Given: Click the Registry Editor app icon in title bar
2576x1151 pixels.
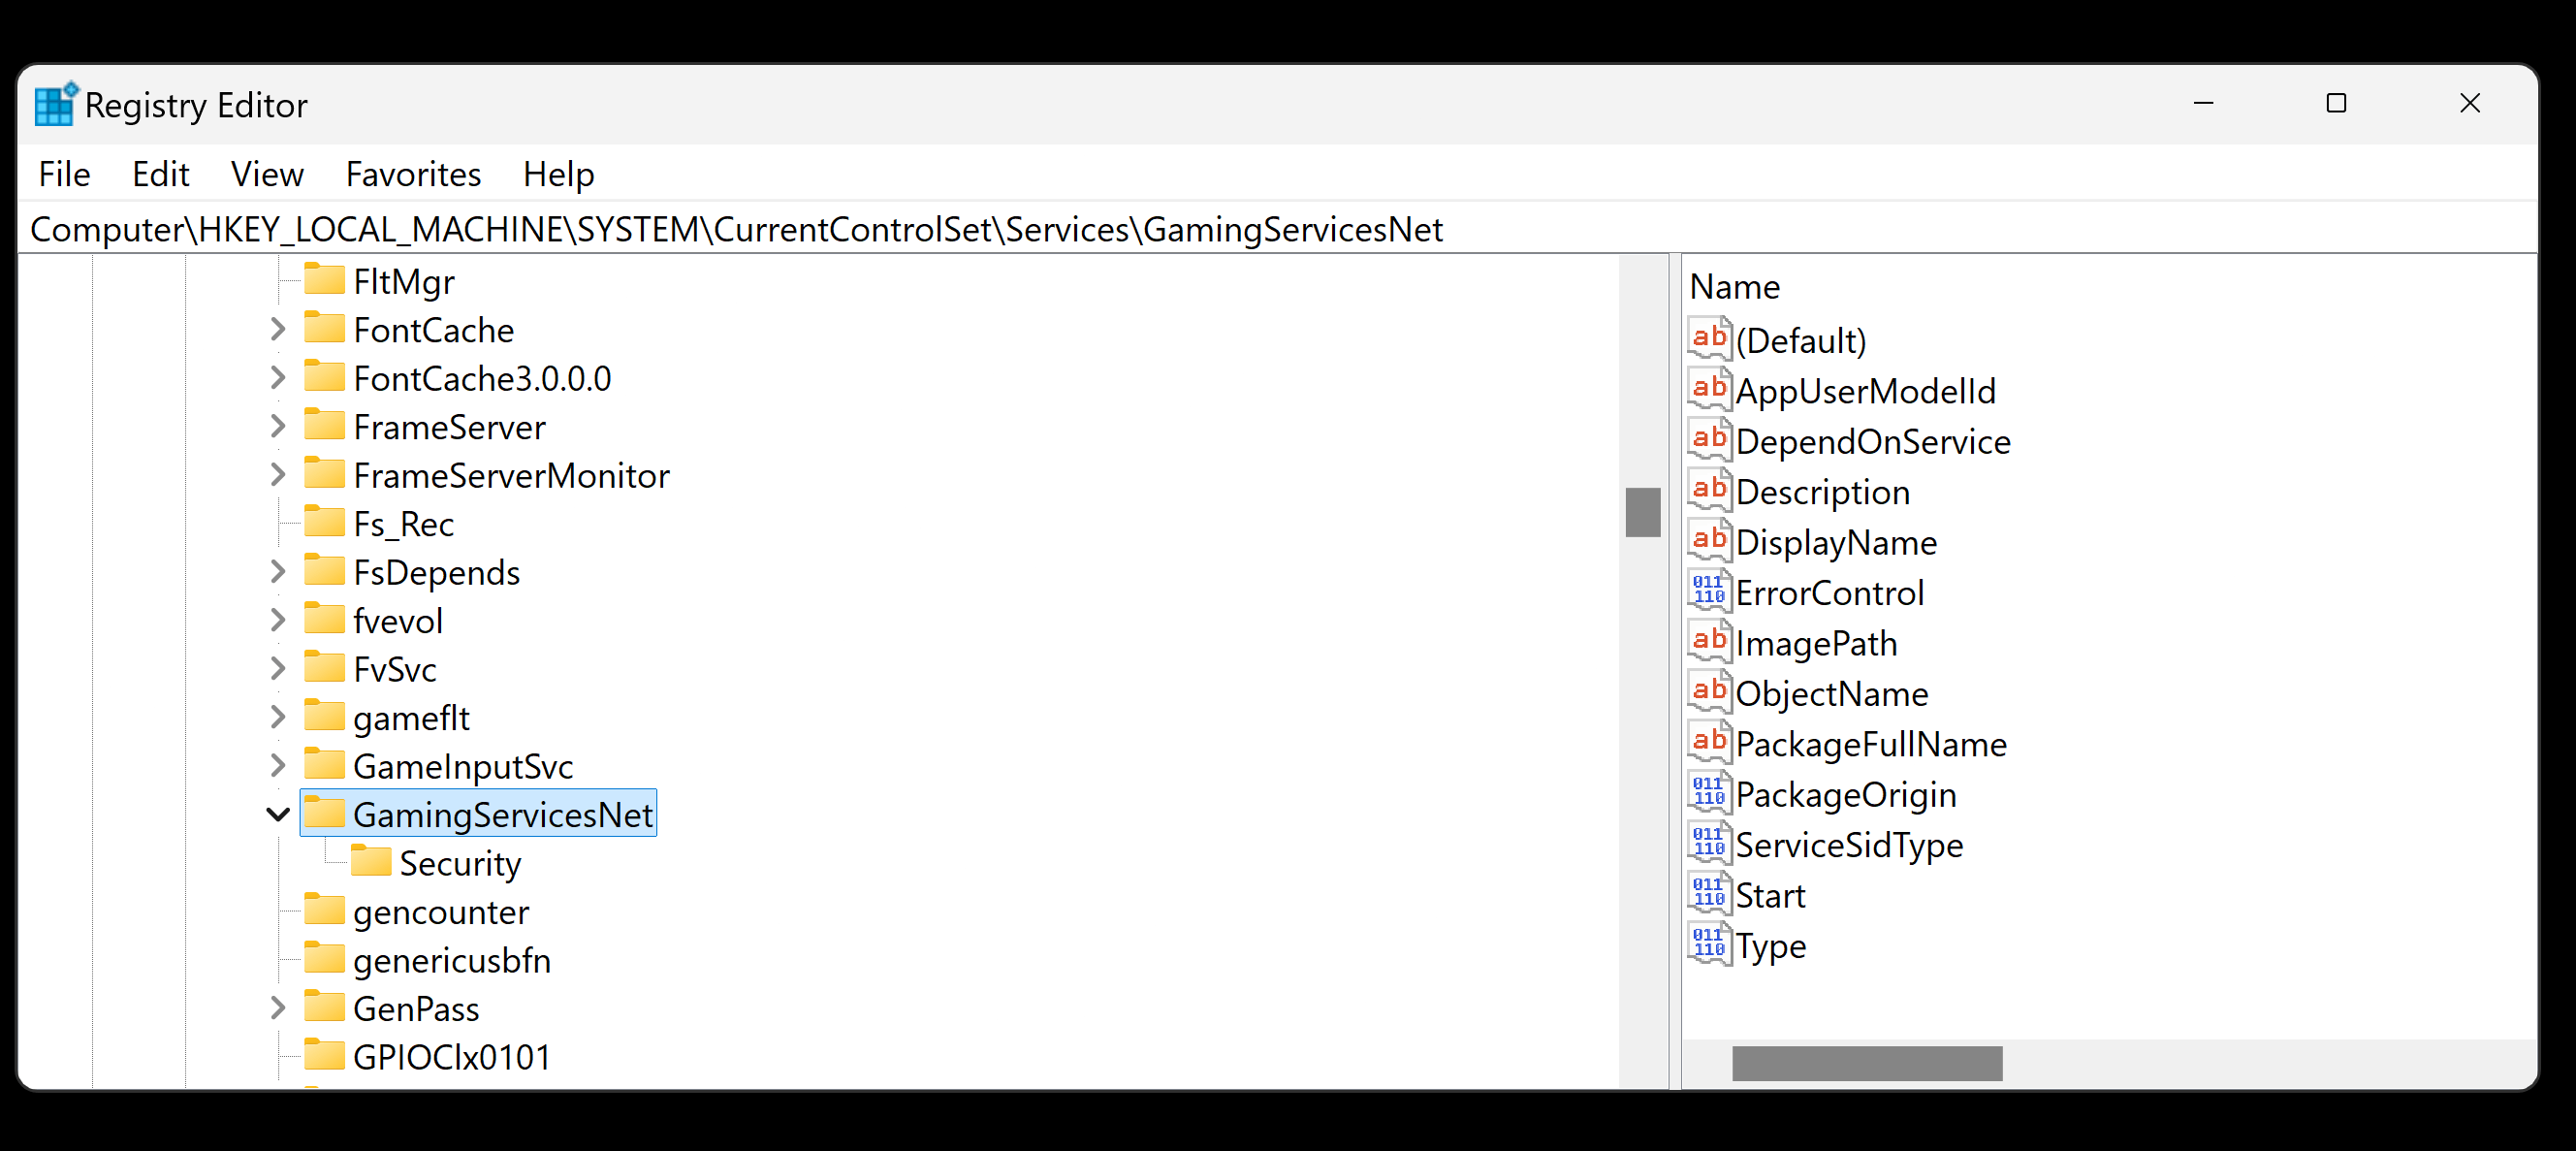Looking at the screenshot, I should coord(54,104).
